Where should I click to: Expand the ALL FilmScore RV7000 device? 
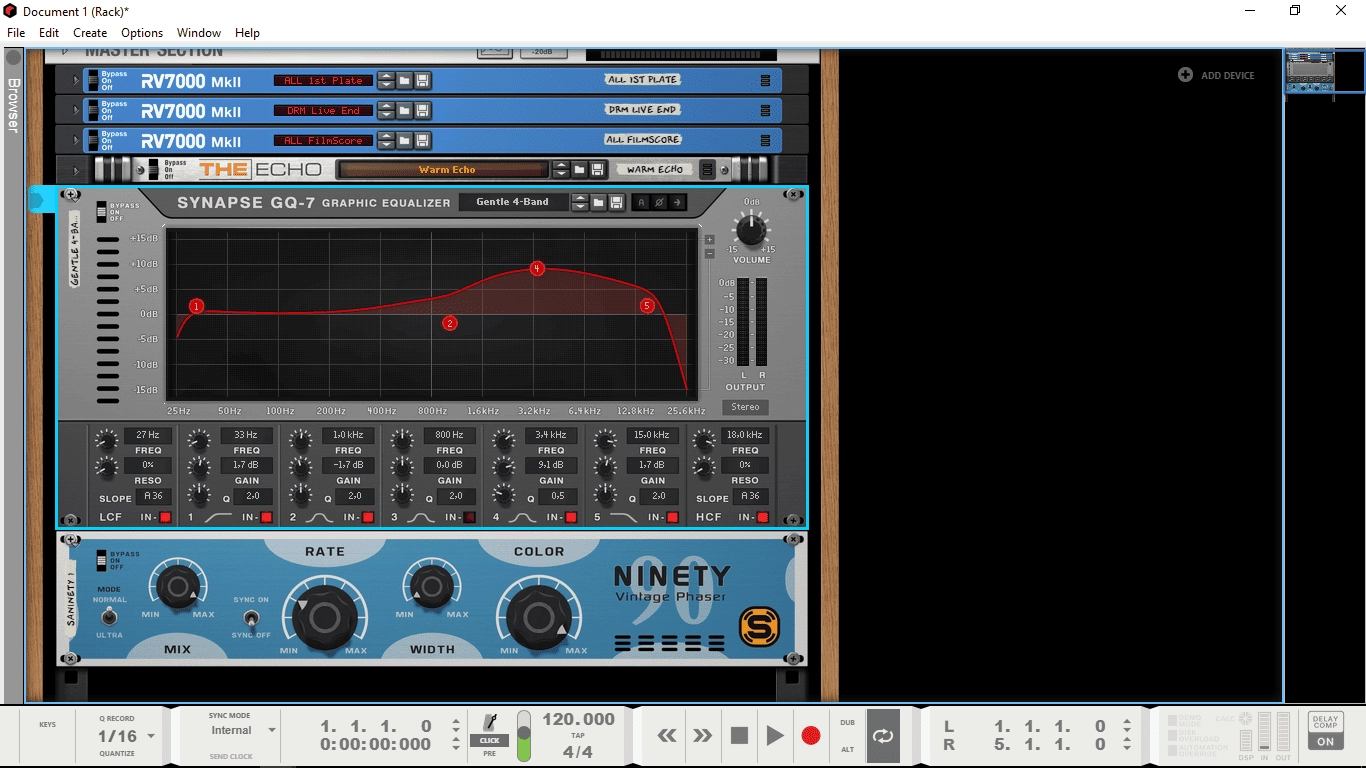[74, 141]
